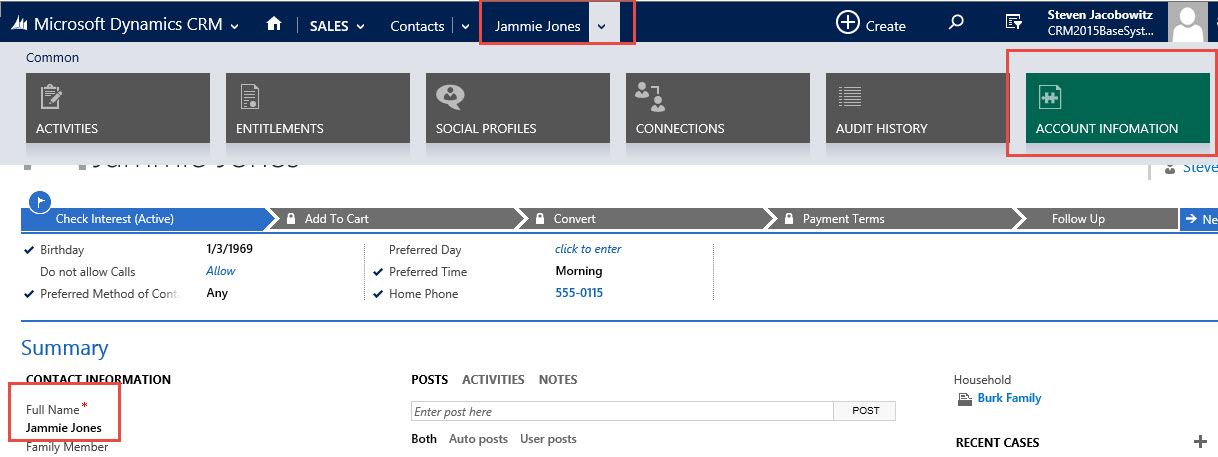Click the POST button

pyautogui.click(x=865, y=411)
